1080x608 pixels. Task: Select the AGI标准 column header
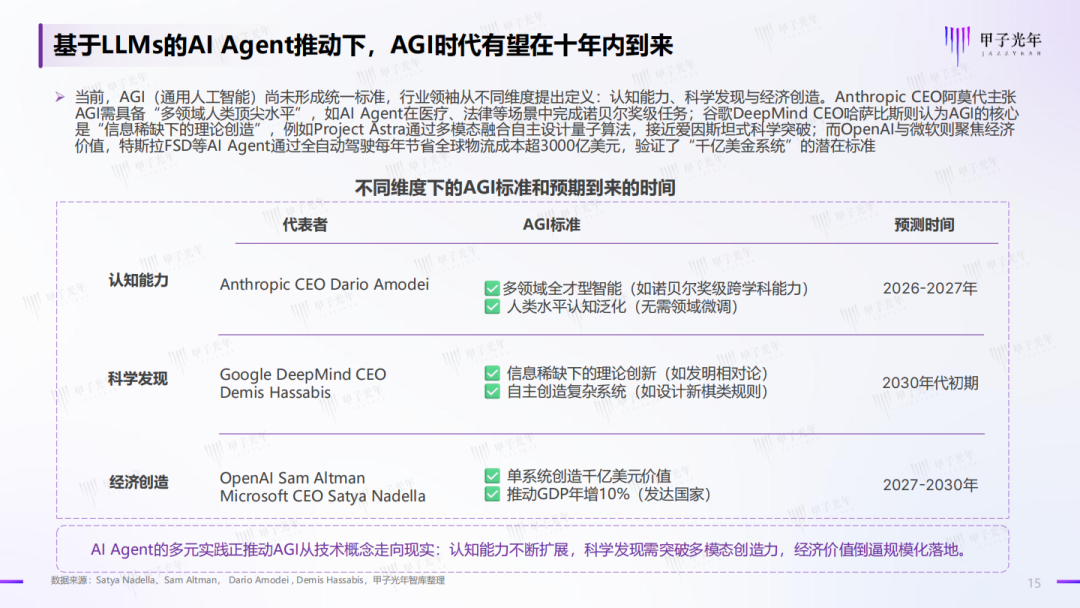(x=551, y=225)
